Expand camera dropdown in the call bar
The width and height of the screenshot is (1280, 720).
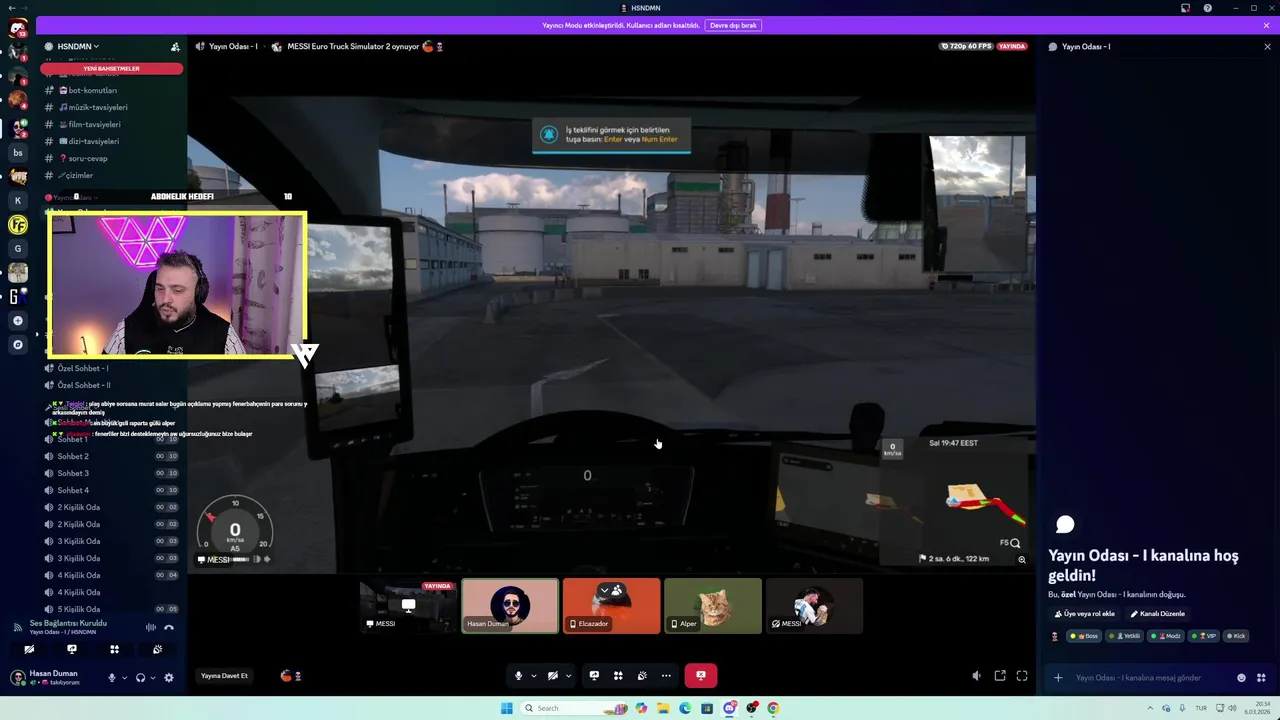(568, 676)
